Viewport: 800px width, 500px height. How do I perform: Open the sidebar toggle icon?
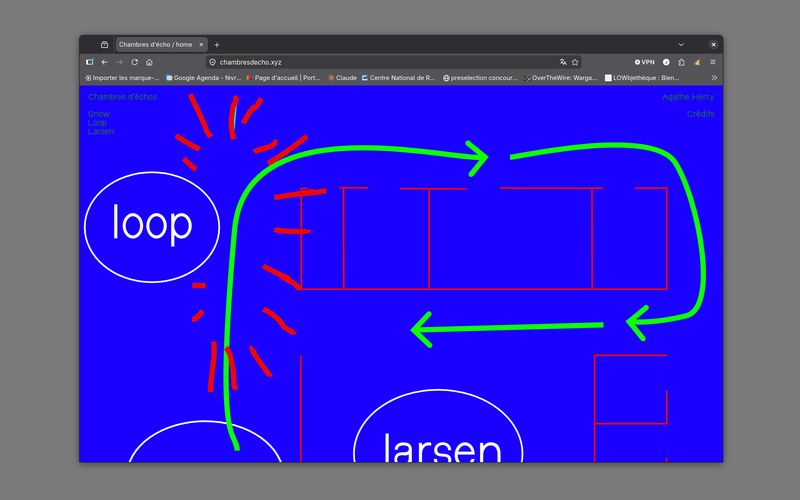coord(89,62)
